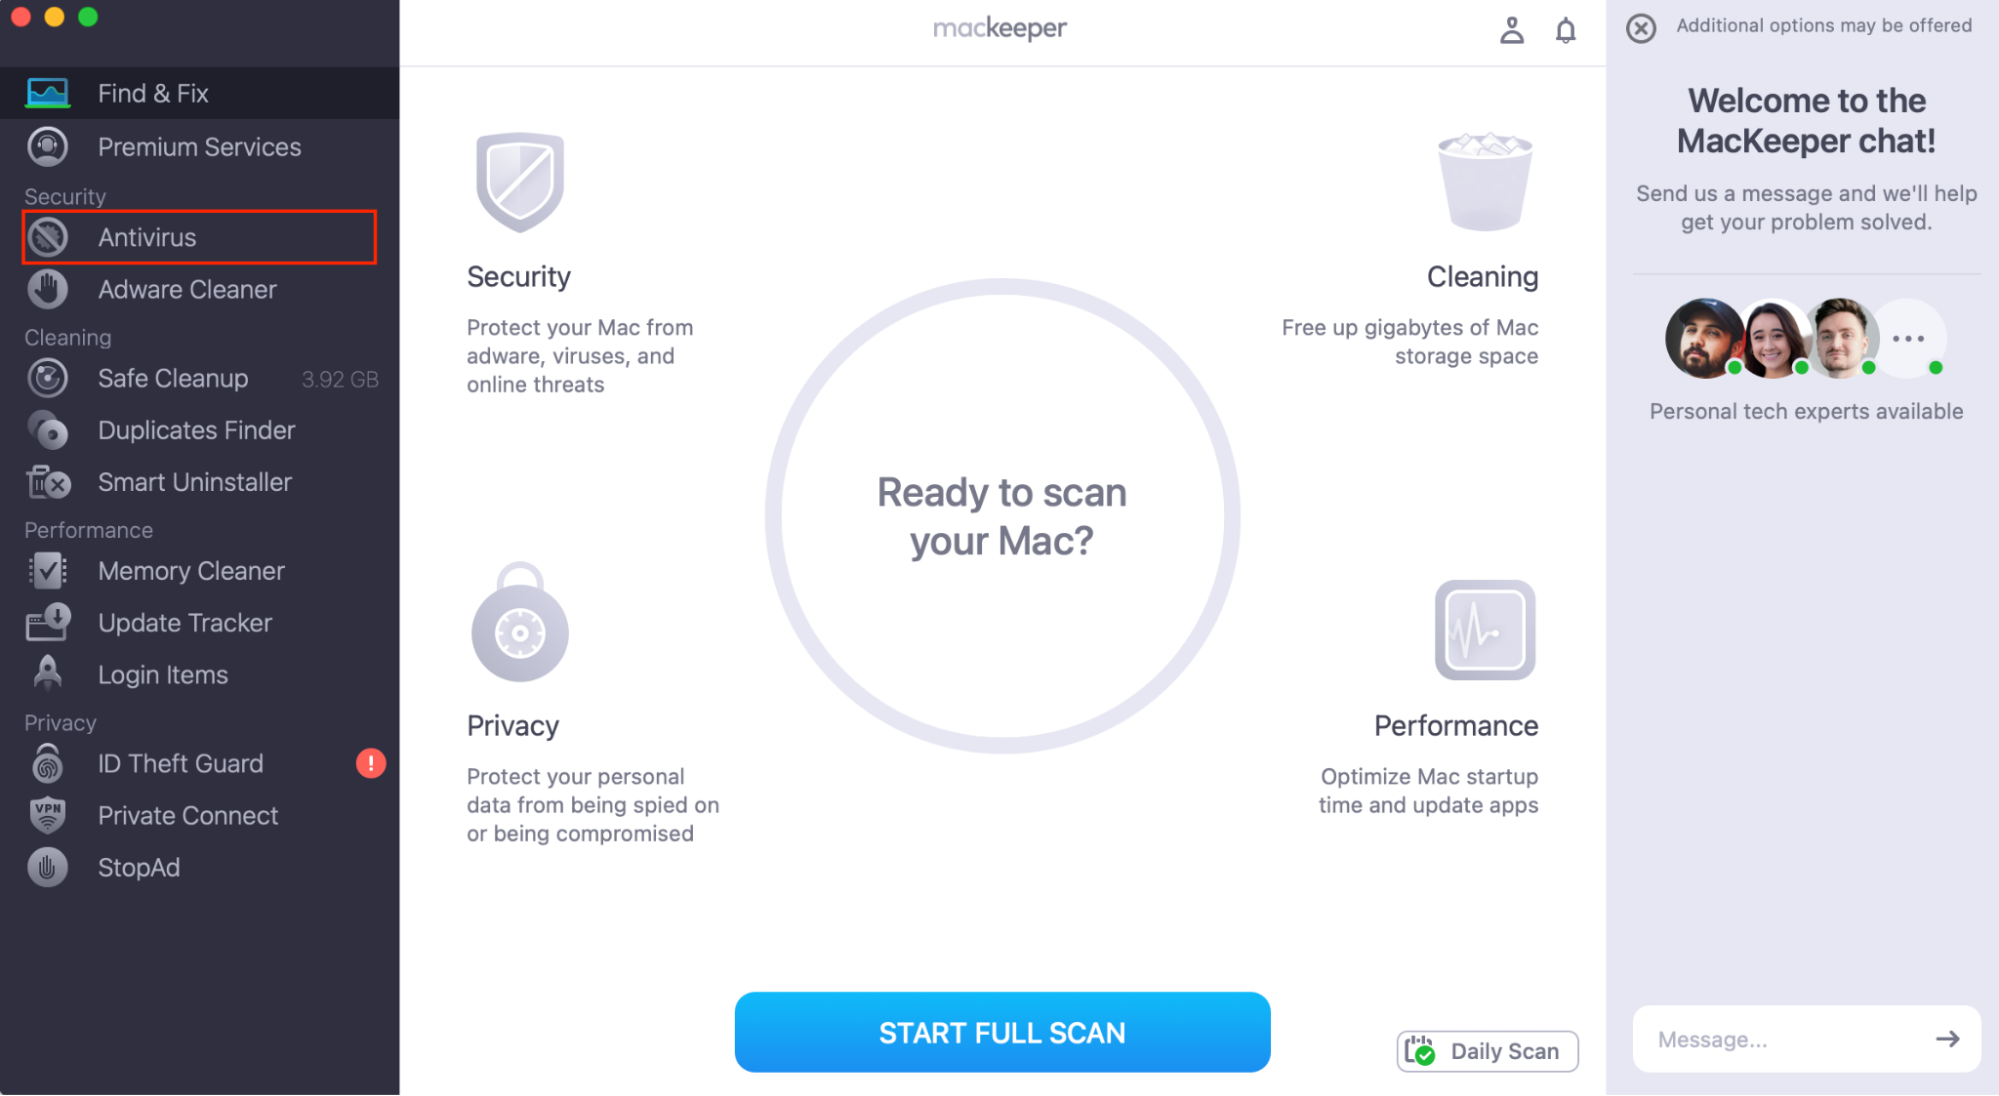Toggle ID Theft Guard alert notification
Screen dimensions: 1999x1096
pyautogui.click(x=373, y=764)
